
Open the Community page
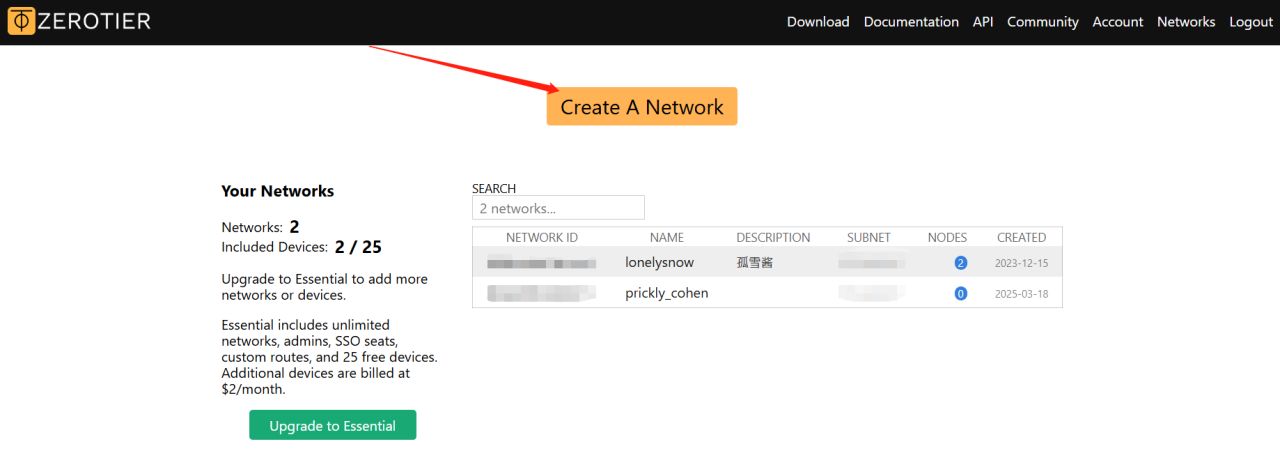pos(1043,22)
